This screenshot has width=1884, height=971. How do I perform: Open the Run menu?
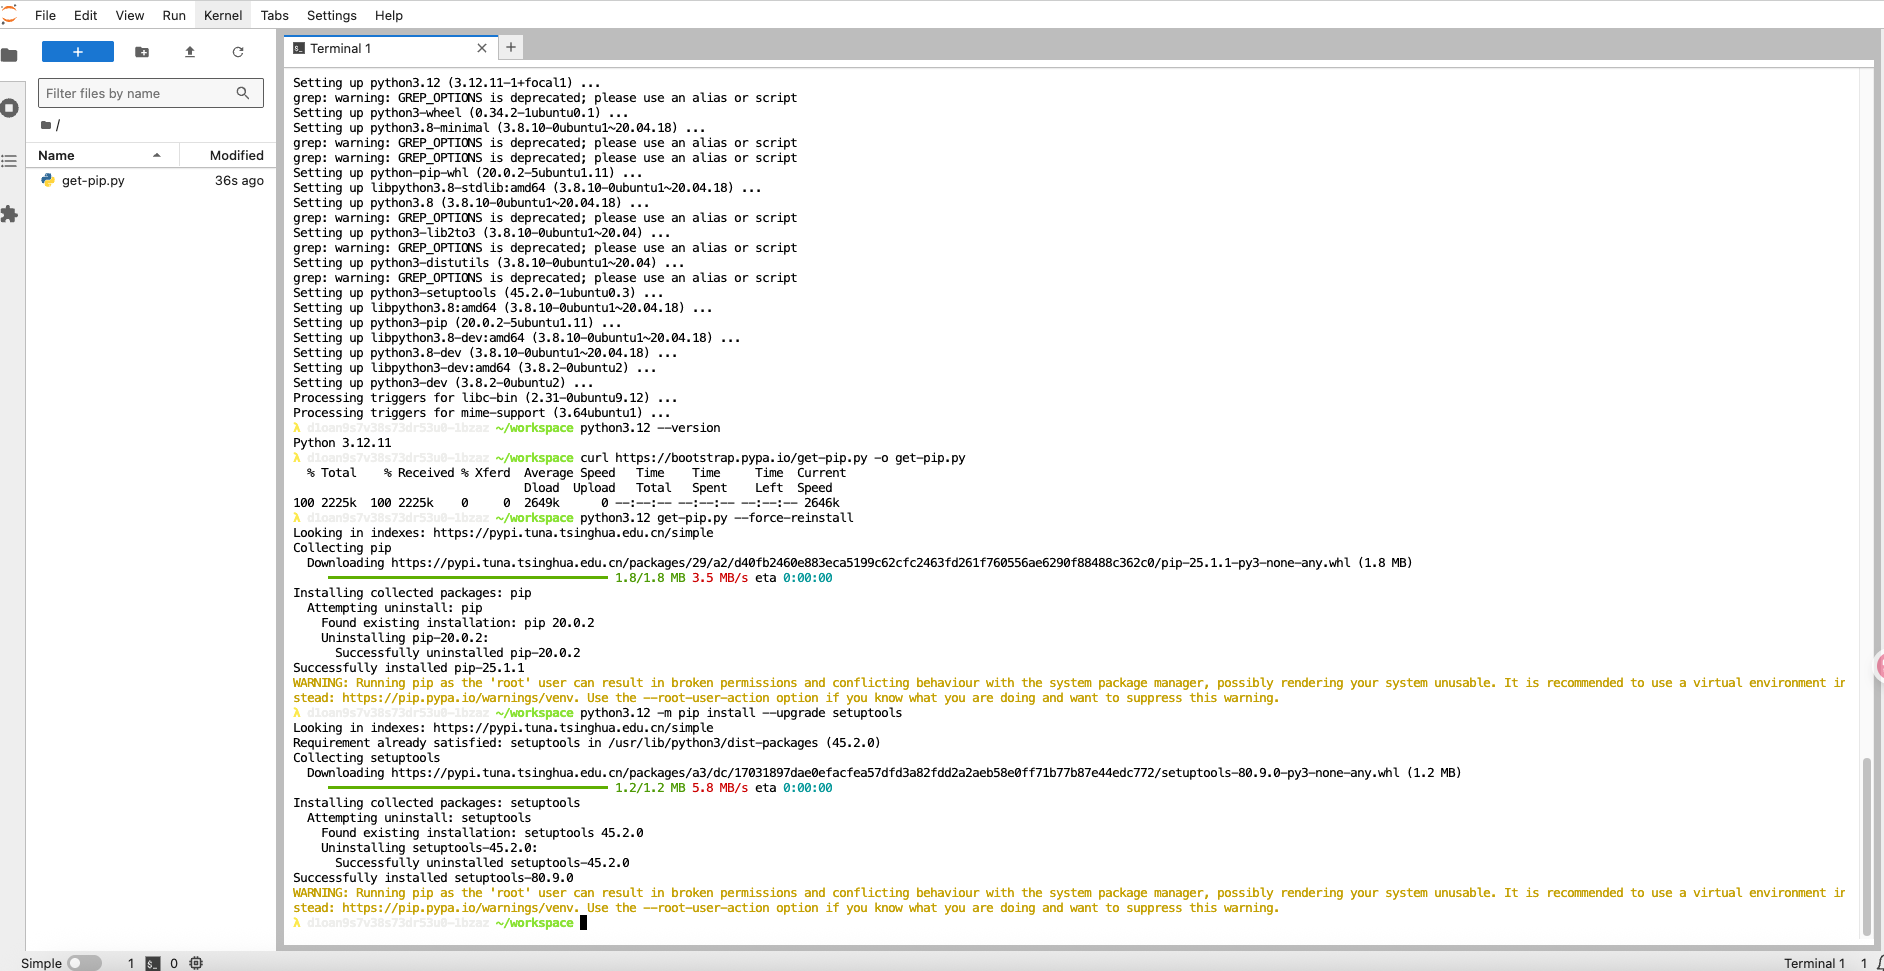coord(174,15)
